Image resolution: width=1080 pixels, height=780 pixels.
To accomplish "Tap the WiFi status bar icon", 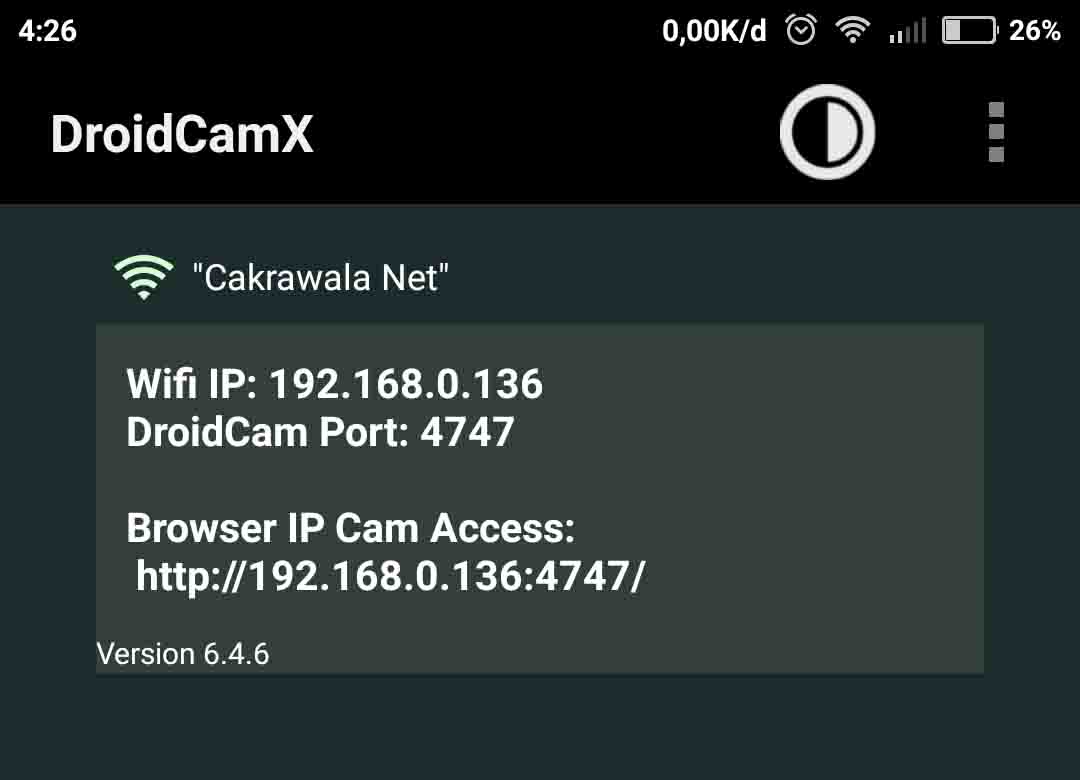I will pyautogui.click(x=853, y=30).
